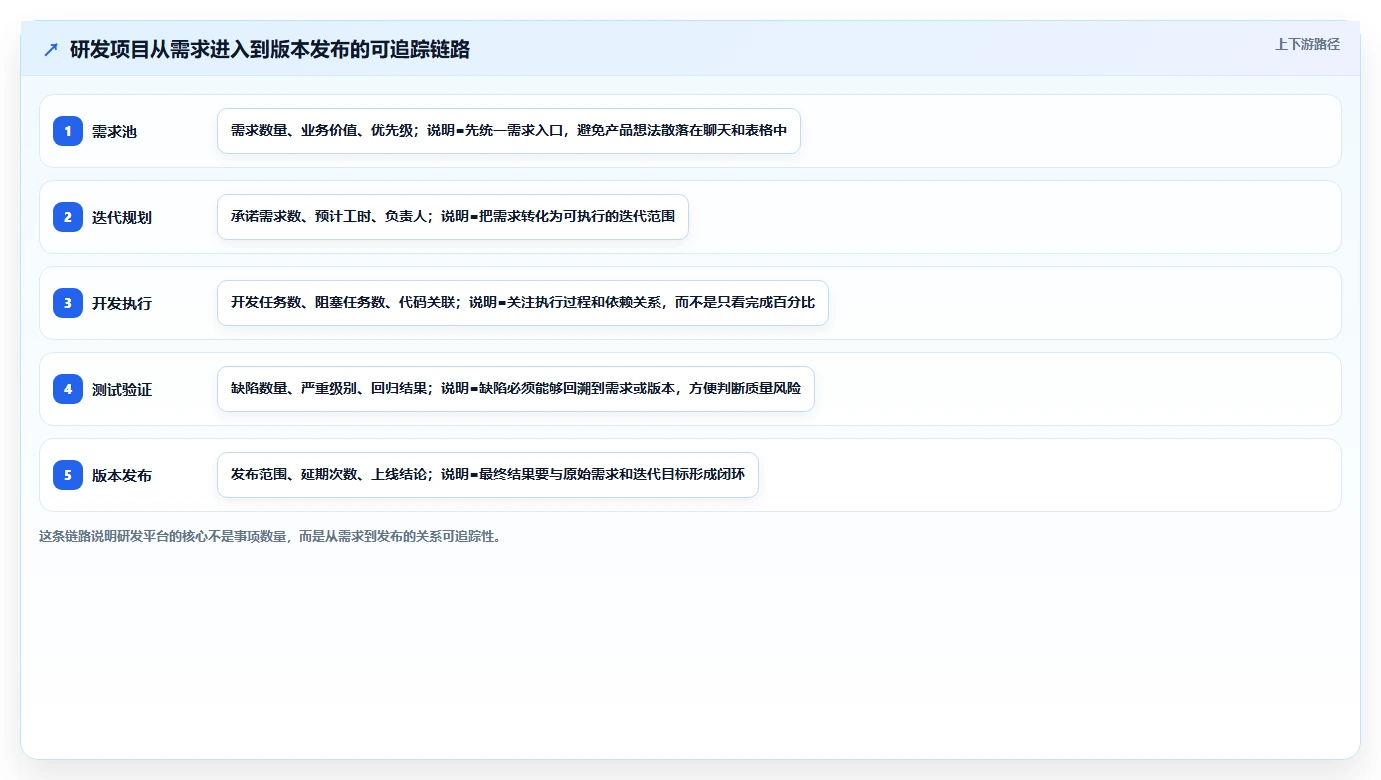The height and width of the screenshot is (780, 1381).
Task: Select the 开发执行 step label
Action: coord(122,303)
